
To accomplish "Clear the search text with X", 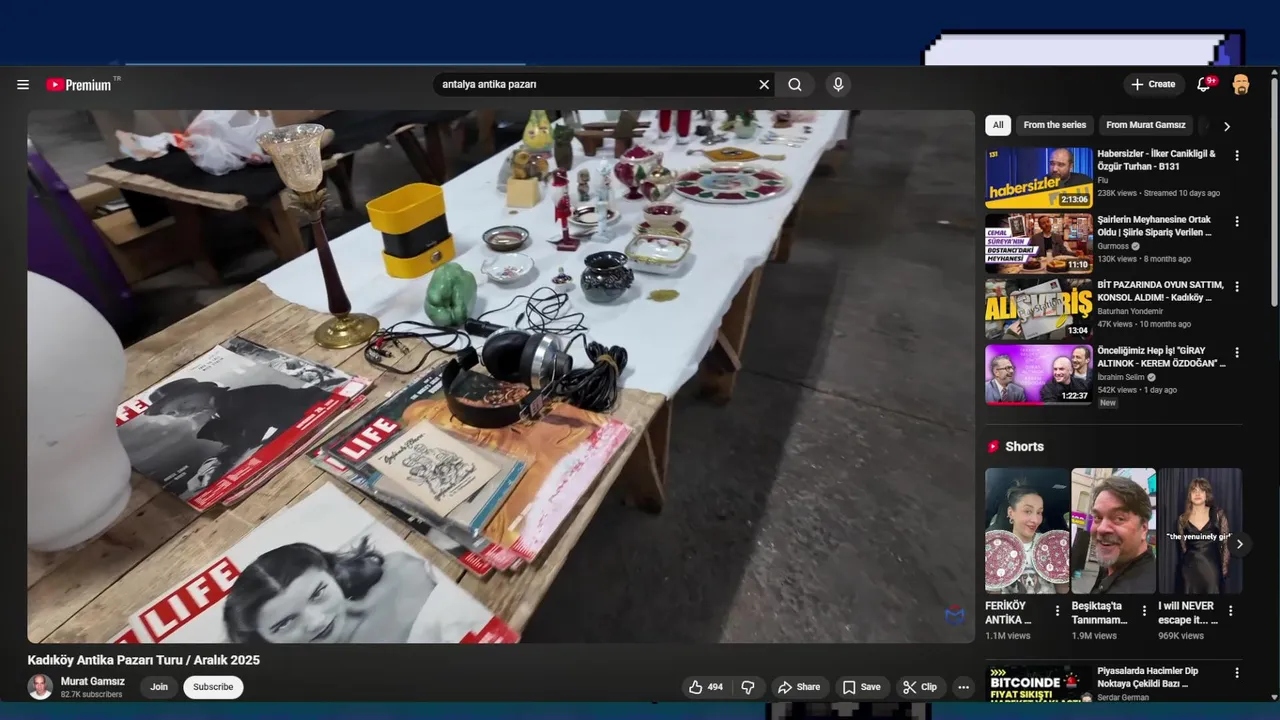I will [764, 85].
